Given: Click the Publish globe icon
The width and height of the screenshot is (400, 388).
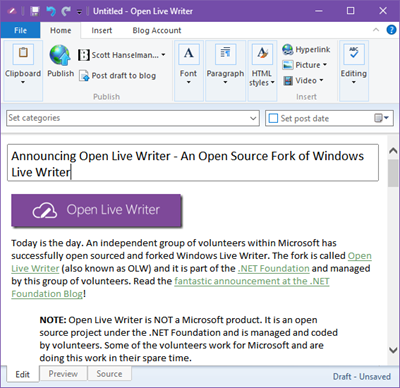Looking at the screenshot, I should 60,55.
